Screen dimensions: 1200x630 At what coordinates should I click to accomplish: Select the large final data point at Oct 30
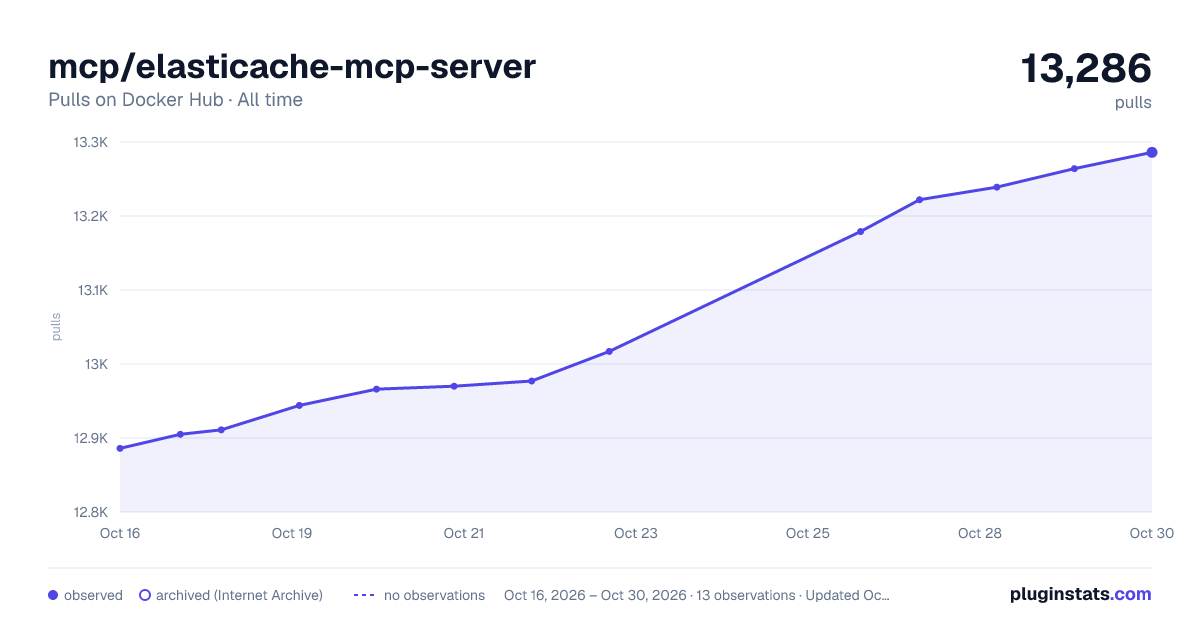click(1152, 152)
